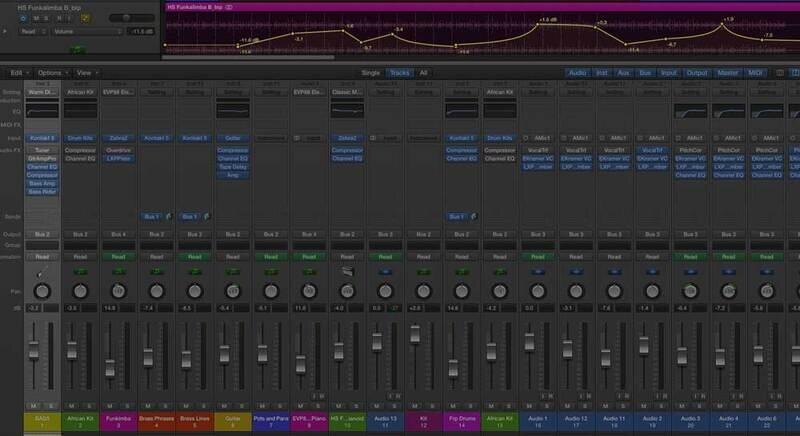Image resolution: width=800 pixels, height=436 pixels.
Task: Adjust the Bus 1 send knob on Fip Drums strip
Action: [x=473, y=217]
